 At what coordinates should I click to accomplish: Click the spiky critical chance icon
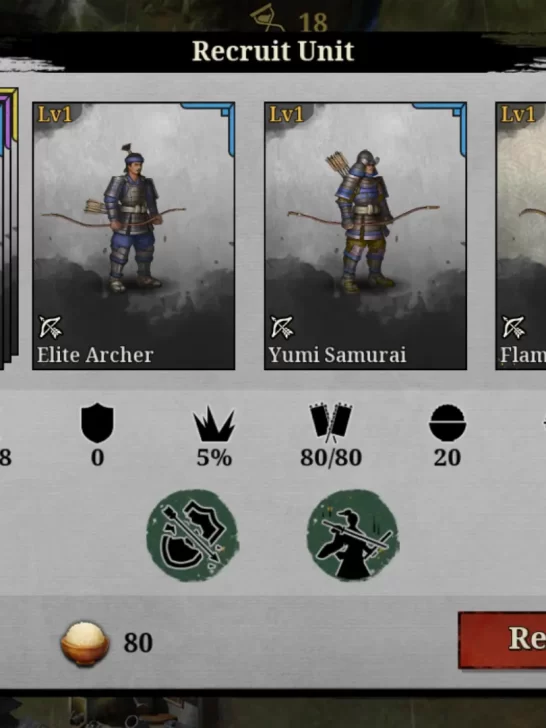coord(214,423)
